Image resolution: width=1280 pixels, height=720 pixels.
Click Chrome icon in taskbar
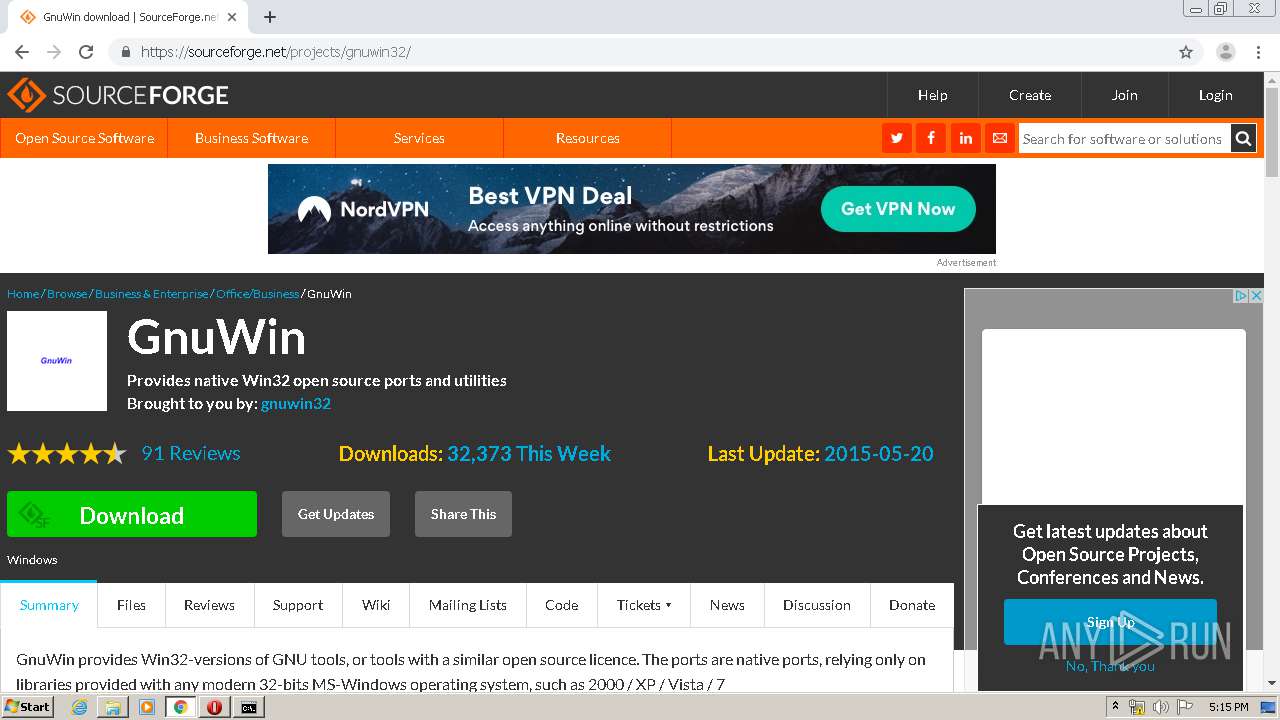[181, 707]
